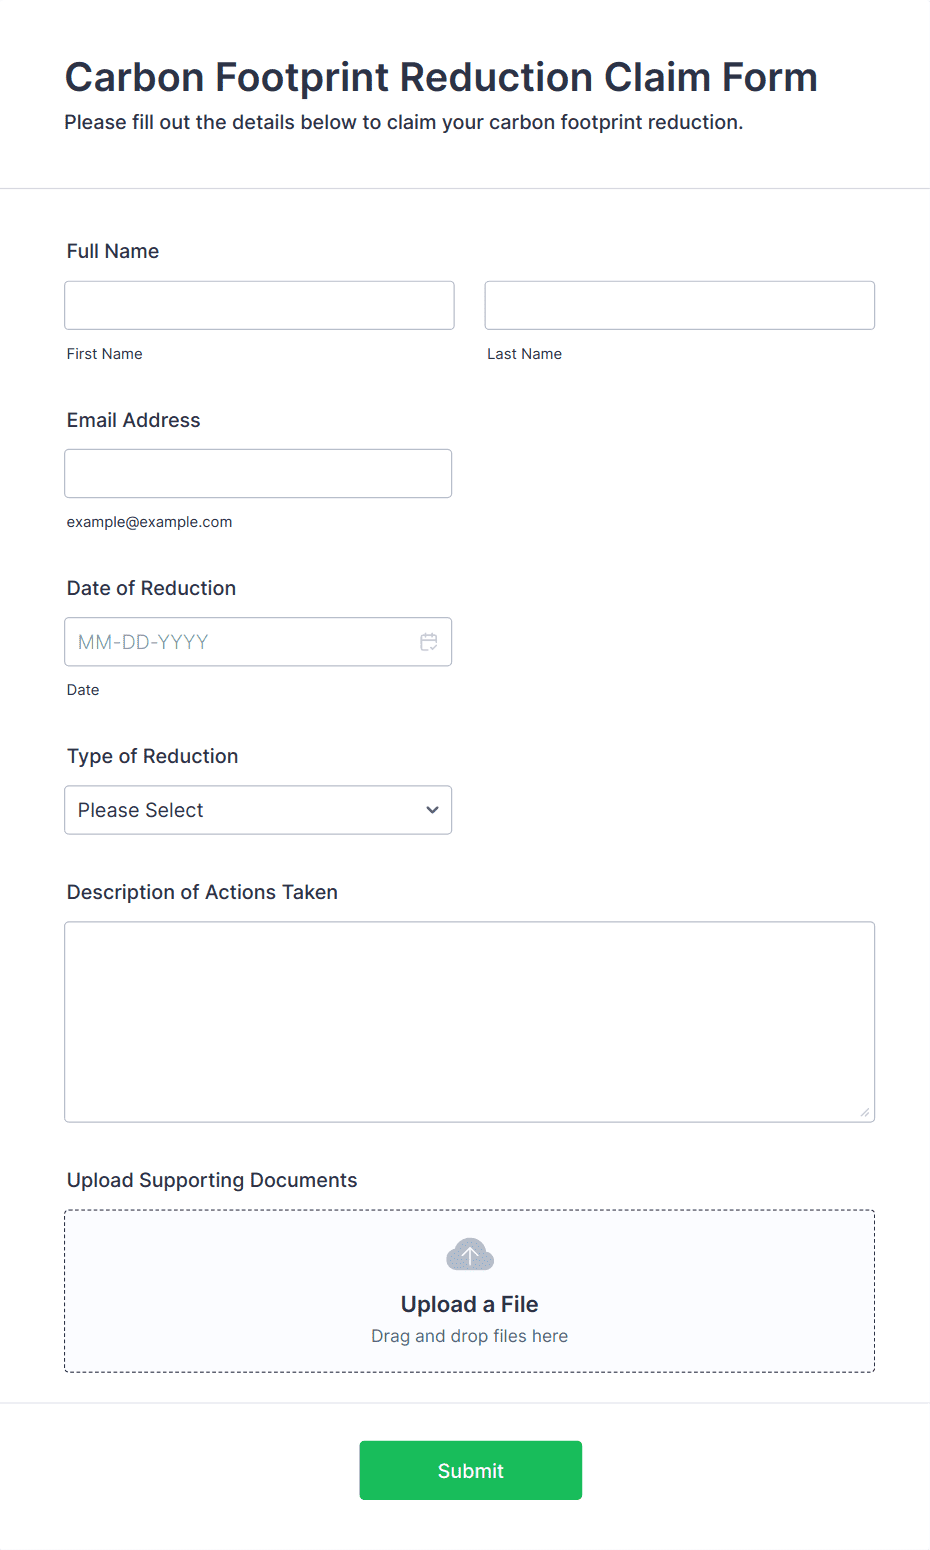This screenshot has height=1550, width=930.
Task: Click the cloud upload icon
Action: pos(470,1255)
